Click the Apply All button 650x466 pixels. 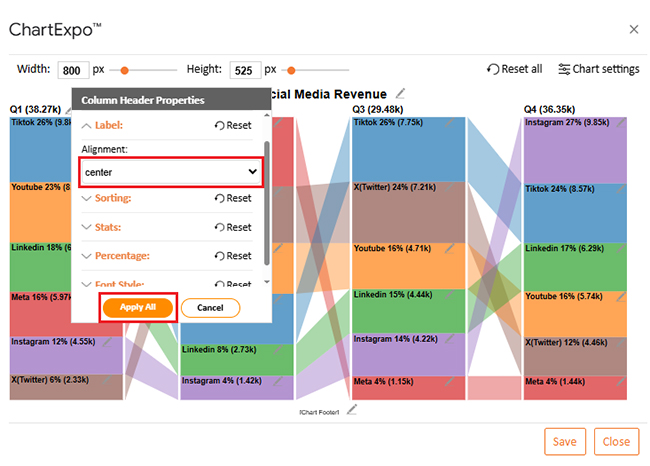click(x=138, y=308)
